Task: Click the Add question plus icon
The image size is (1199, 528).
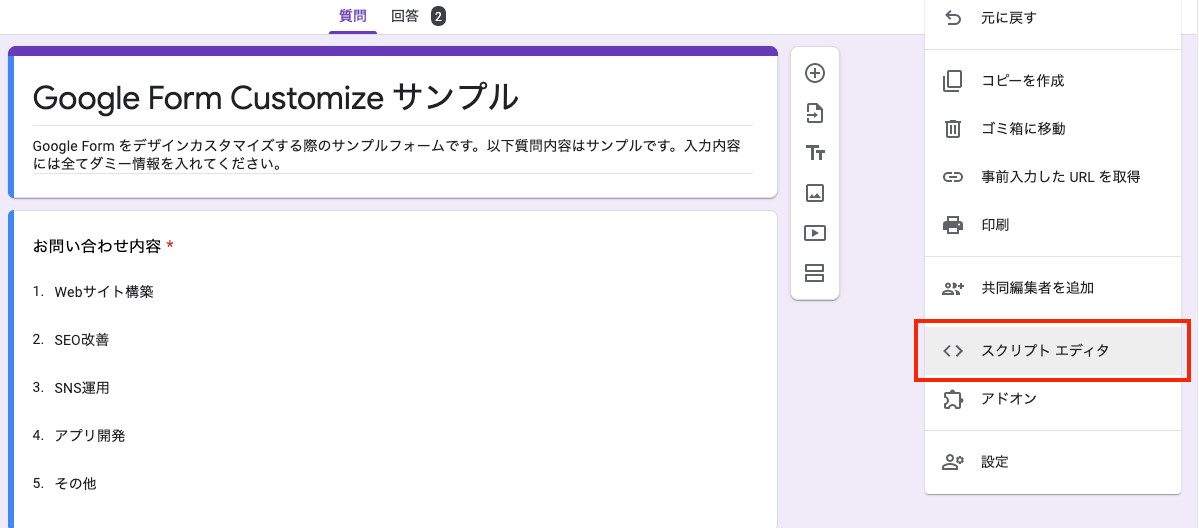Action: pos(815,73)
